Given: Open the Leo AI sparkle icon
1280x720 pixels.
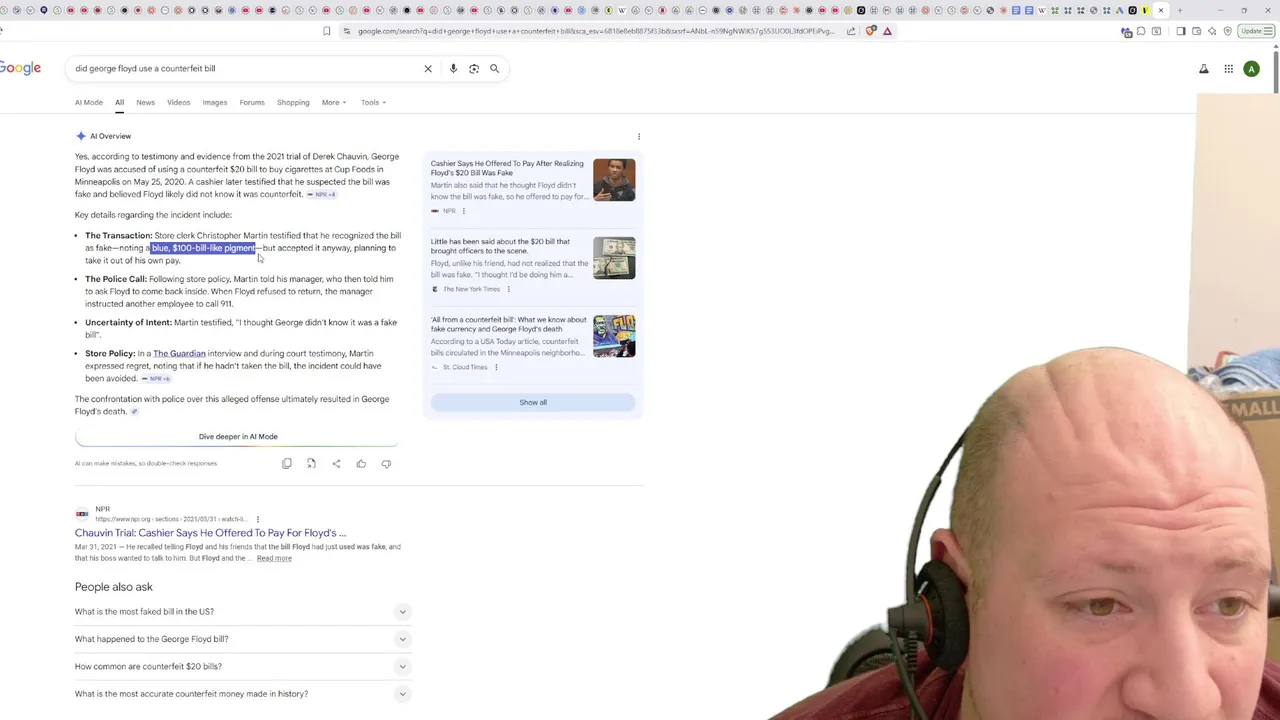Looking at the screenshot, I should tap(1212, 31).
